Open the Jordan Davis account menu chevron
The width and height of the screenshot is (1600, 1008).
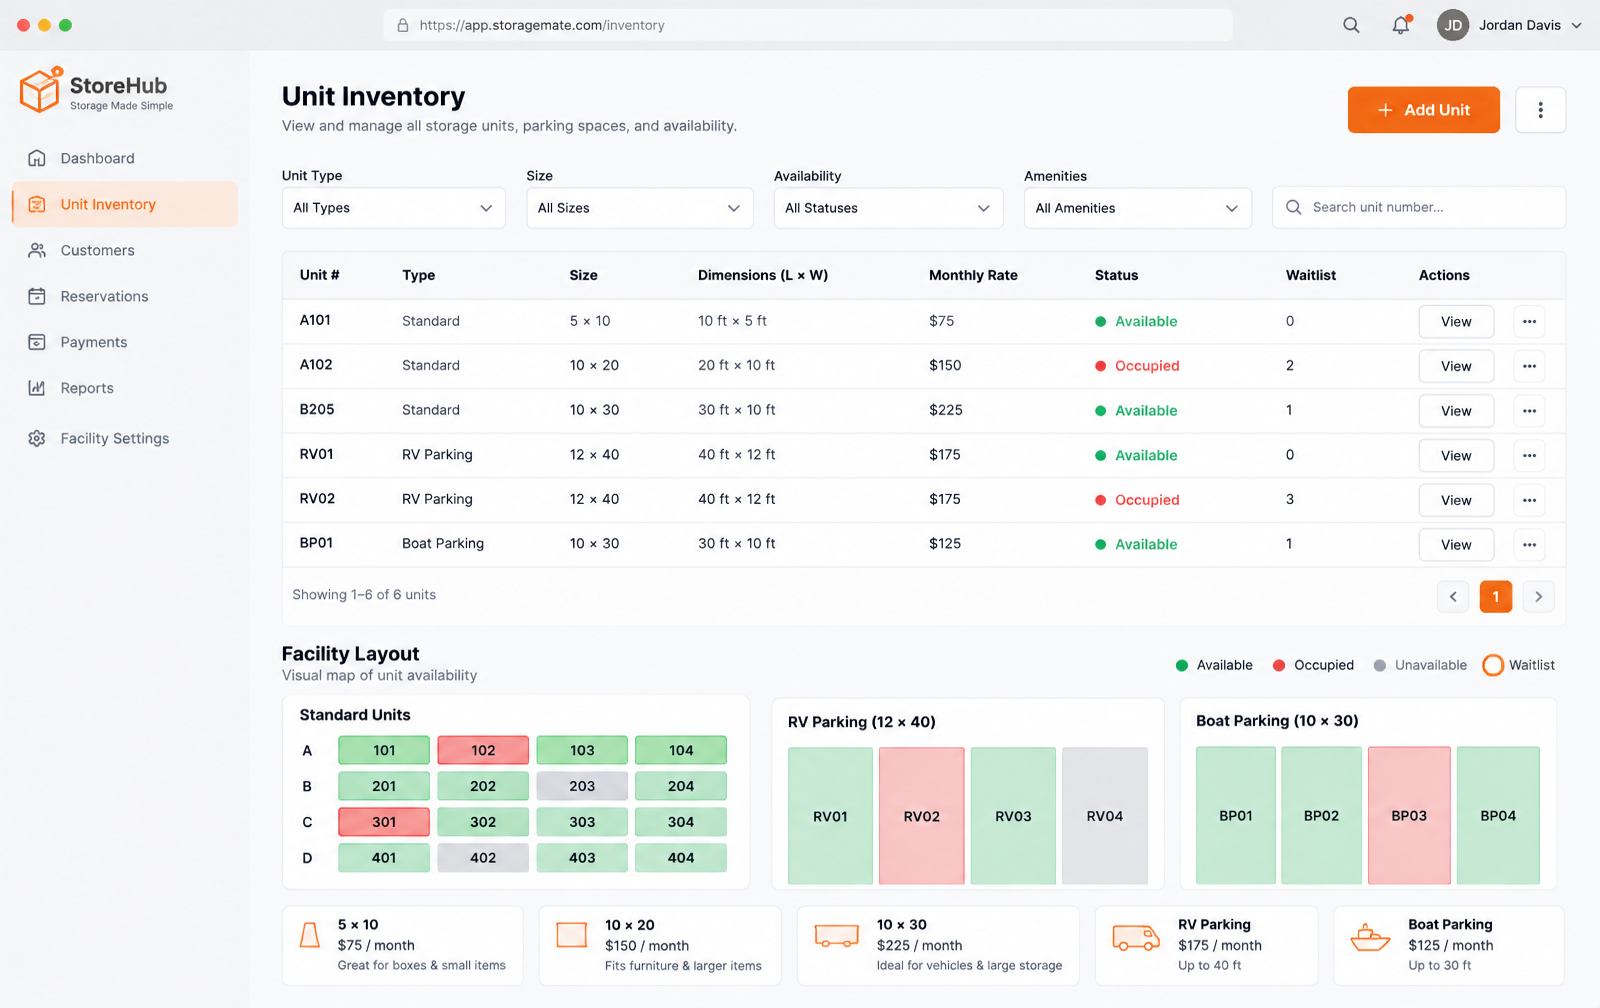pos(1576,26)
